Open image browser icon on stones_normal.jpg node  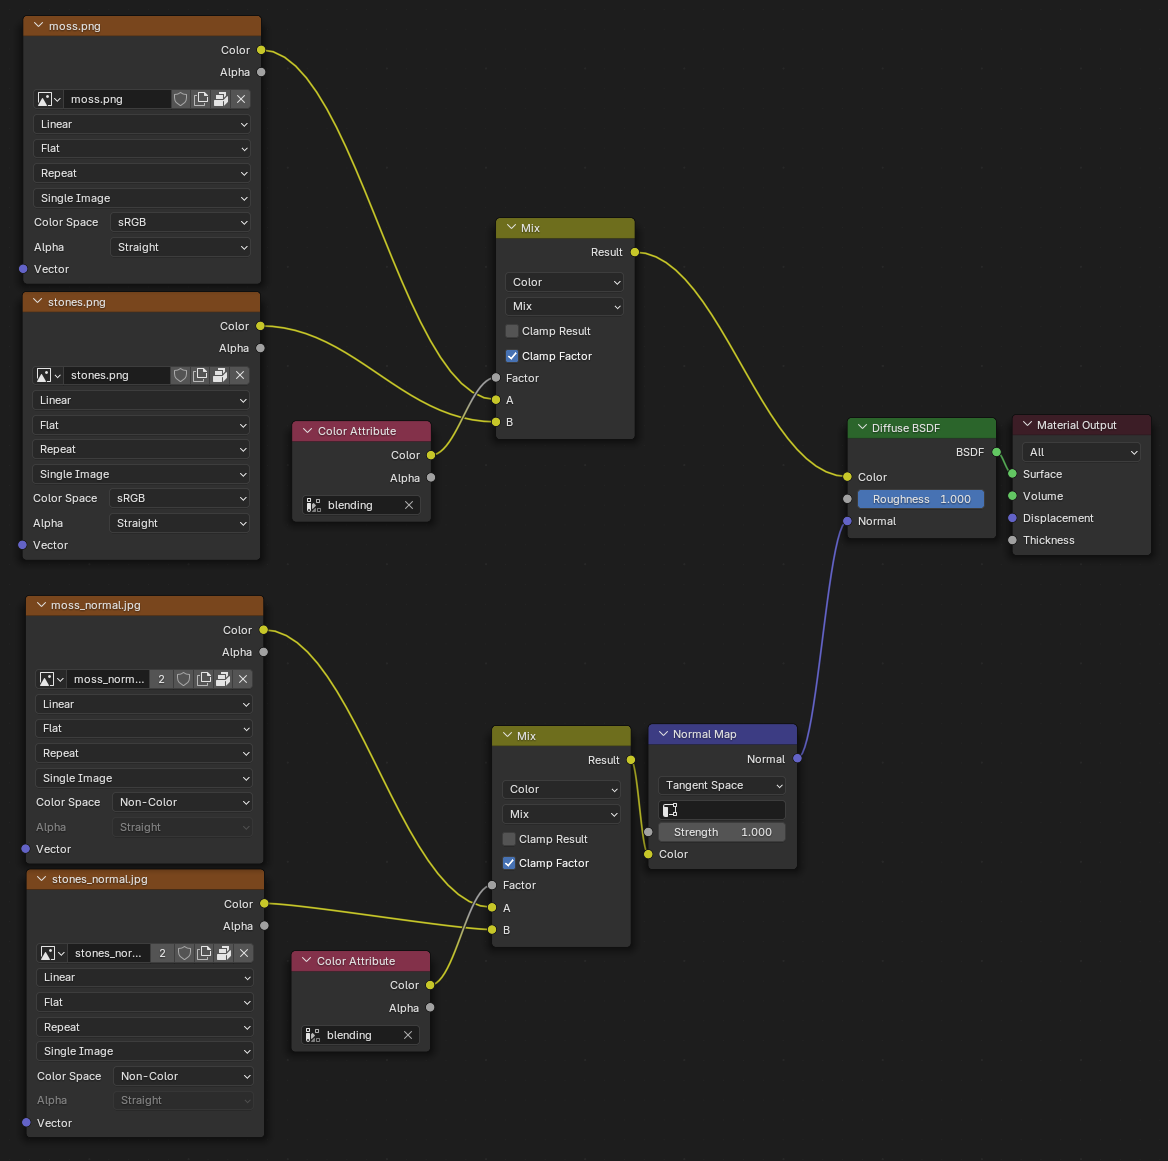[x=51, y=953]
